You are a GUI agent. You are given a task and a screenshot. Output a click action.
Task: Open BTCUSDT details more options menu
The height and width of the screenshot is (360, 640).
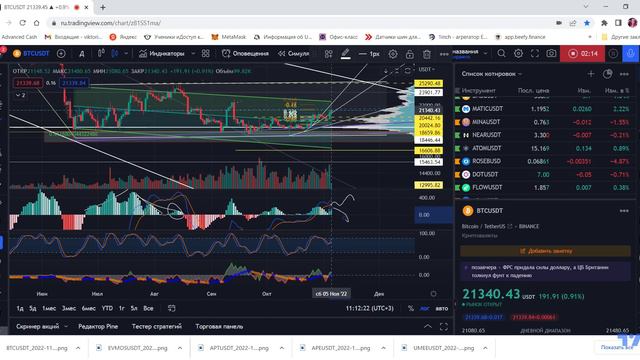[x=624, y=211]
